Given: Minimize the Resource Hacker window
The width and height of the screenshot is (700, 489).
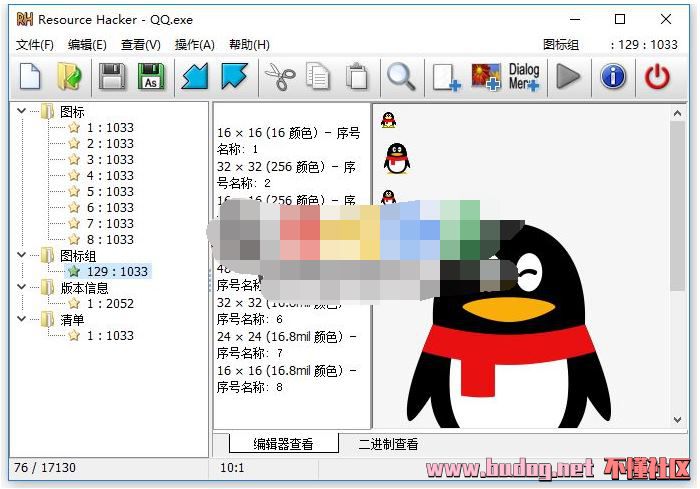Looking at the screenshot, I should (x=575, y=19).
